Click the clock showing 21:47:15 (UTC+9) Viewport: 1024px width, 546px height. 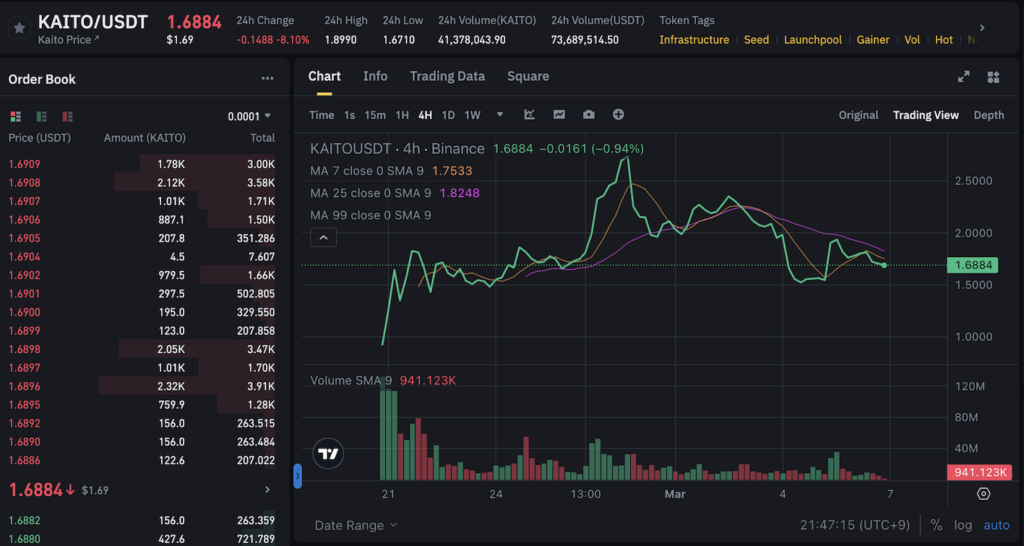tap(856, 525)
